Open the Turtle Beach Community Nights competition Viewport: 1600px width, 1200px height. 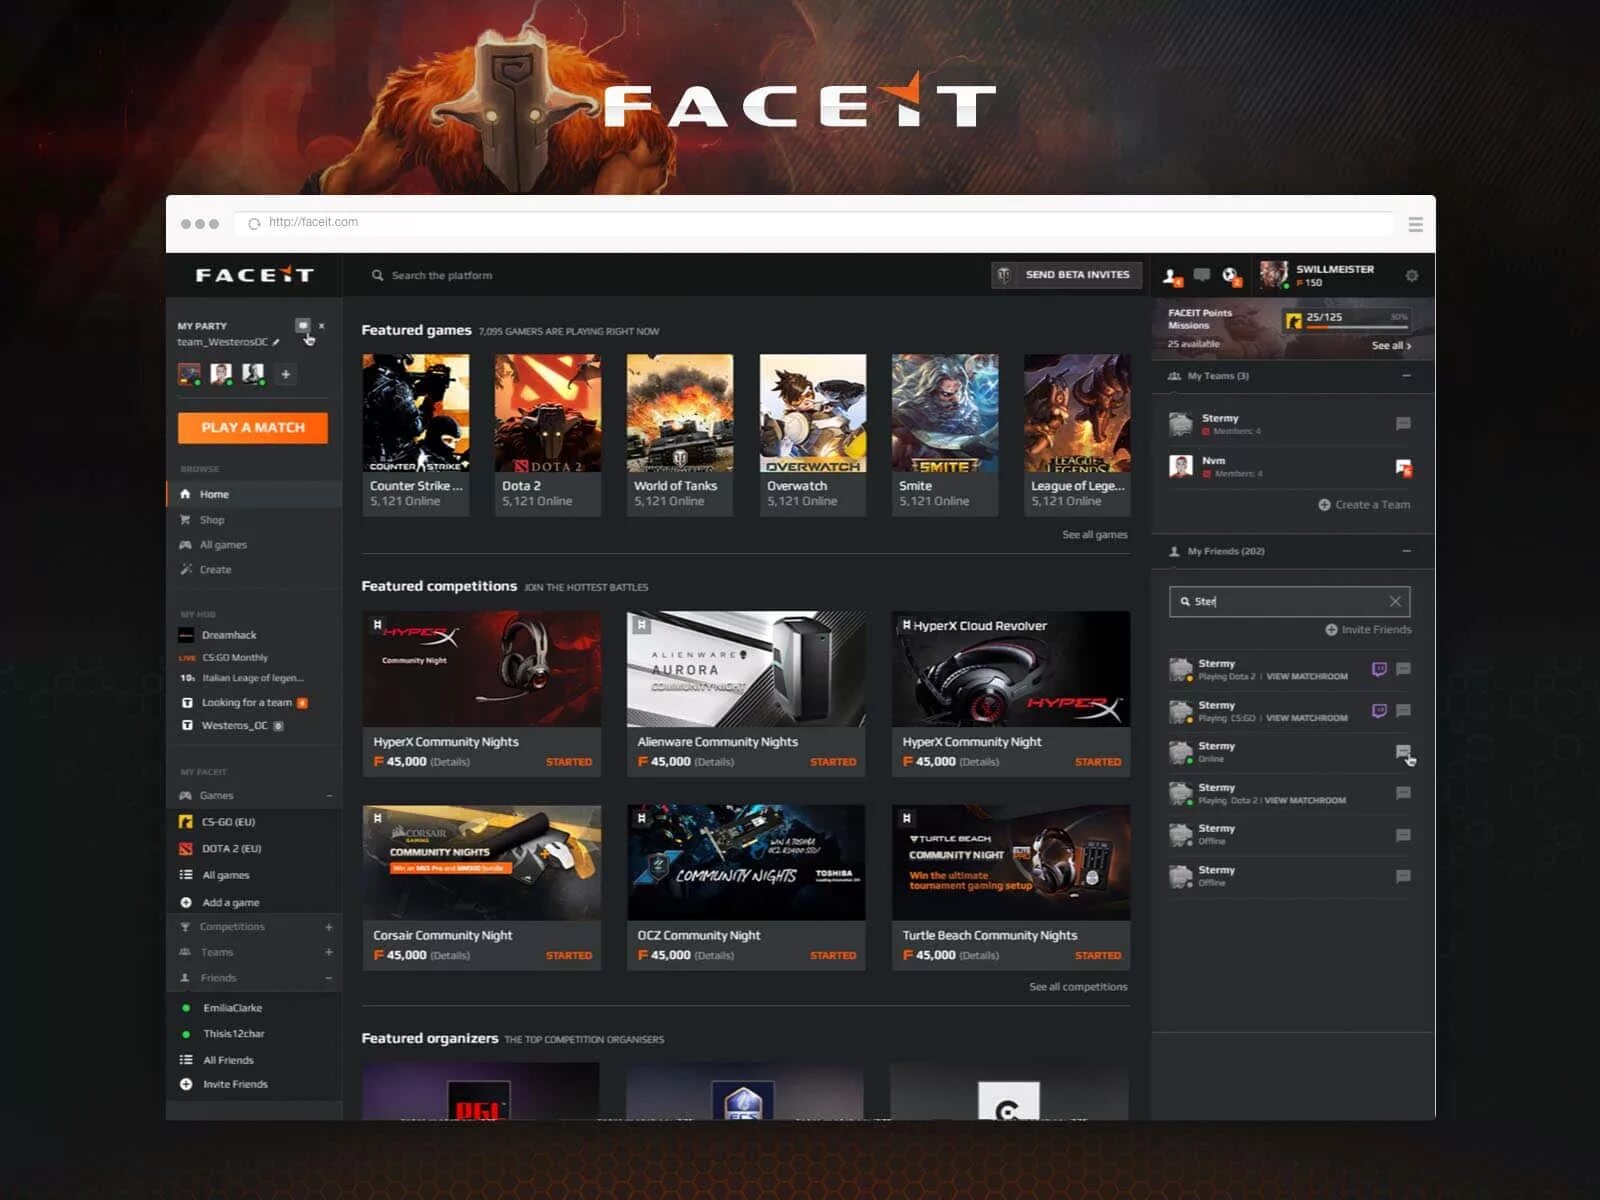point(1011,888)
